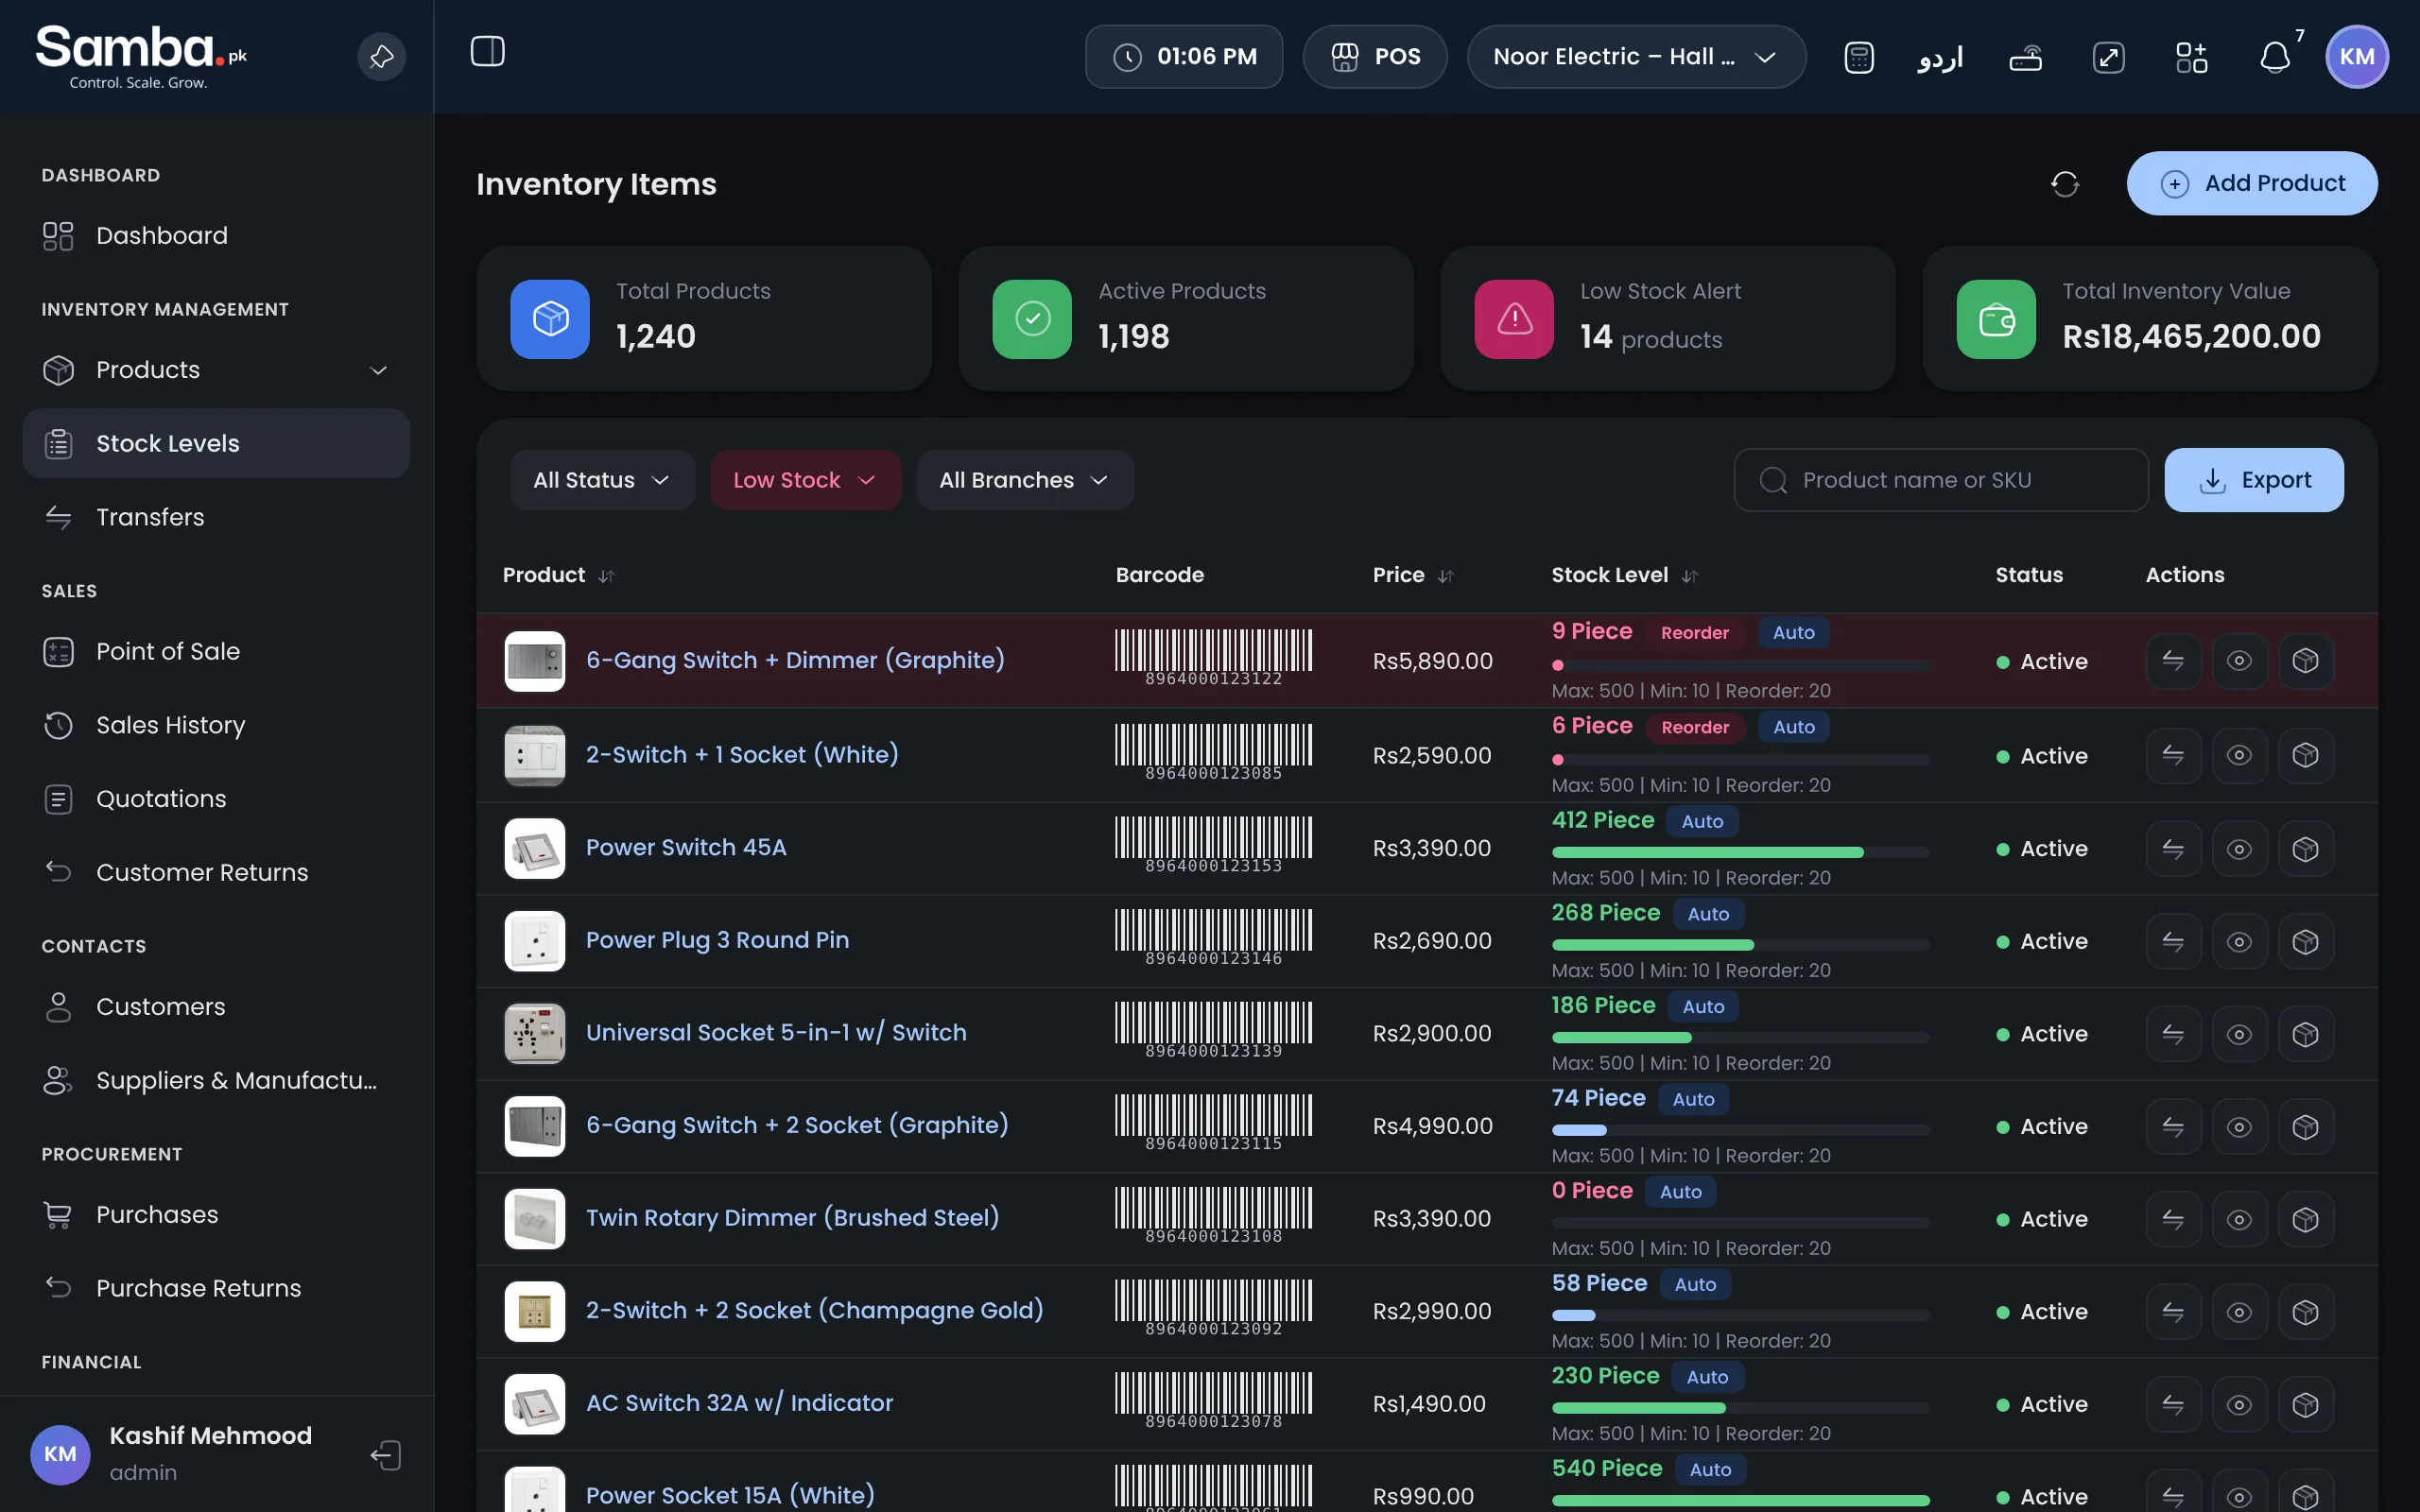Click the Add Product button
Viewport: 2420px width, 1512px height.
click(x=2251, y=183)
